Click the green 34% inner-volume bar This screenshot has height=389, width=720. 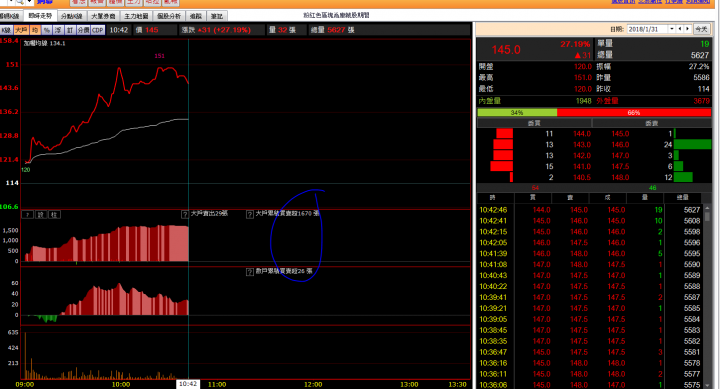click(x=517, y=113)
